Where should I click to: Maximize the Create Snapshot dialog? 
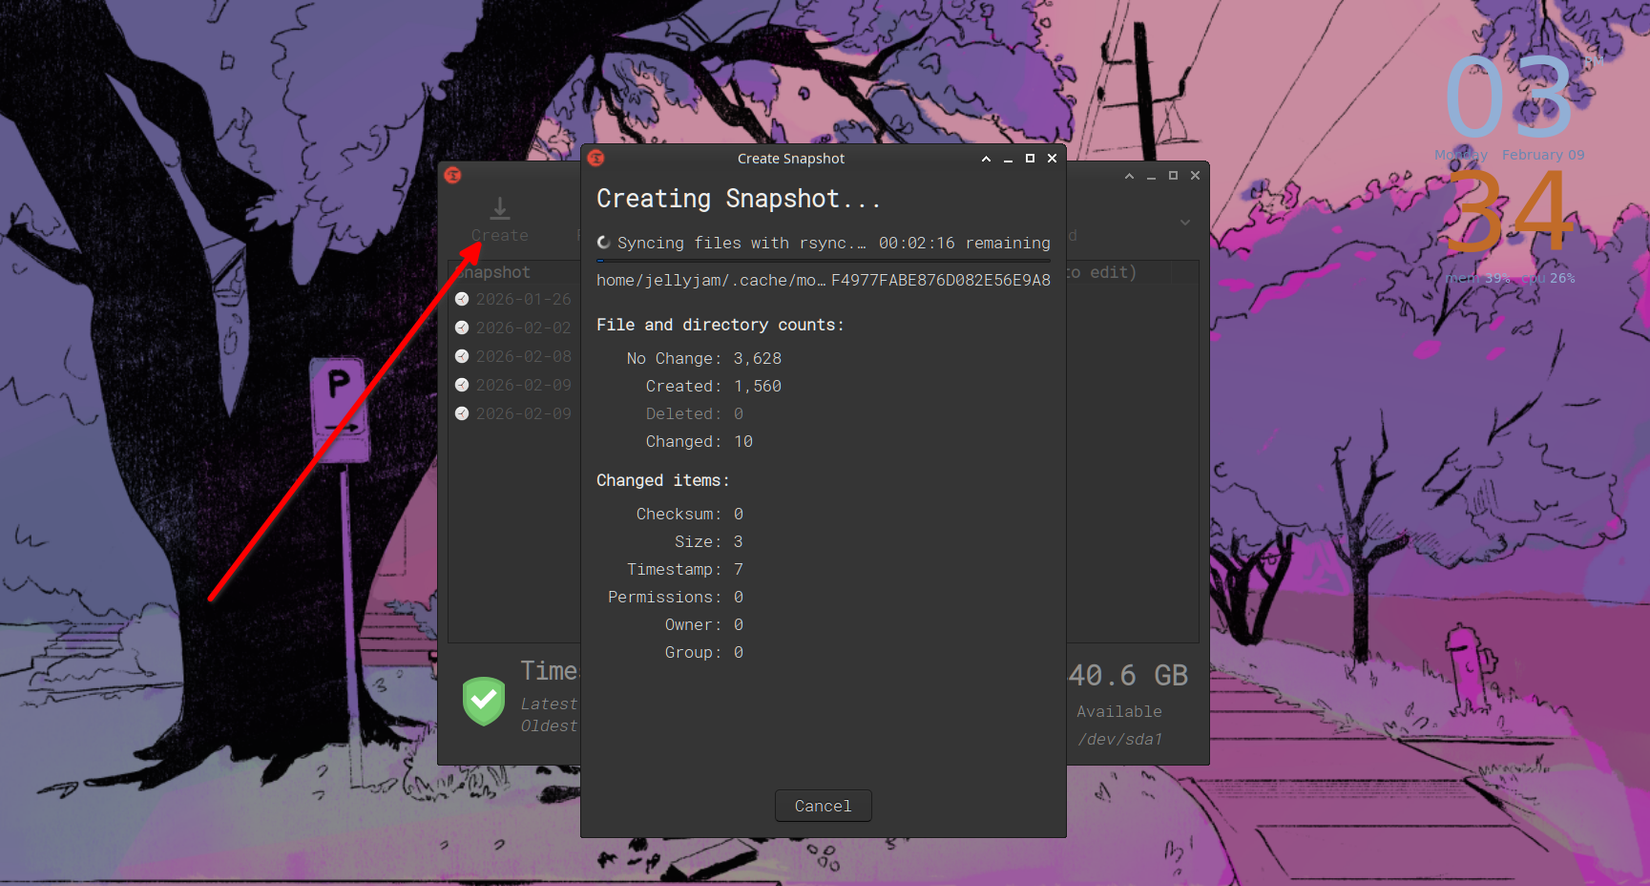(1030, 158)
